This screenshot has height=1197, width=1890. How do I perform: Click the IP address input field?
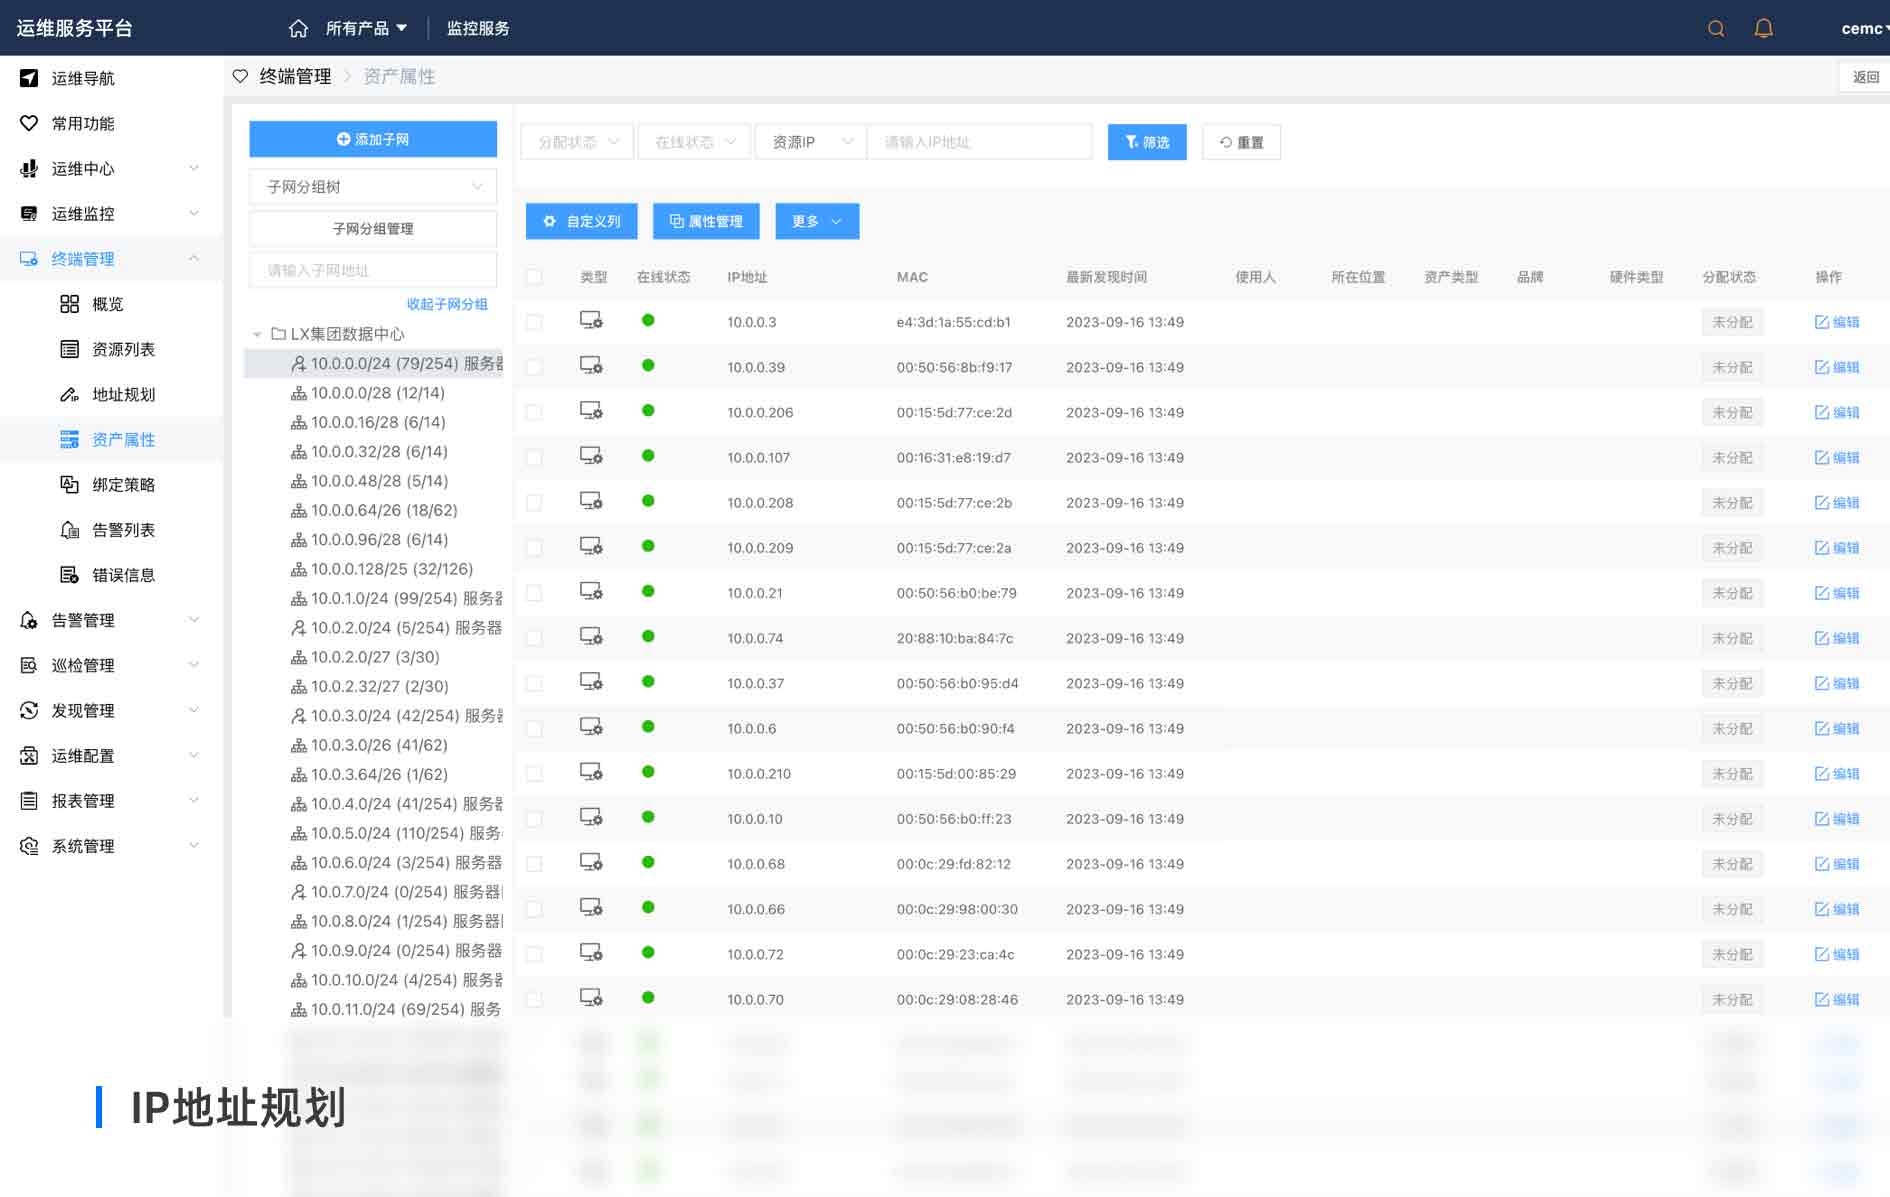click(x=979, y=142)
